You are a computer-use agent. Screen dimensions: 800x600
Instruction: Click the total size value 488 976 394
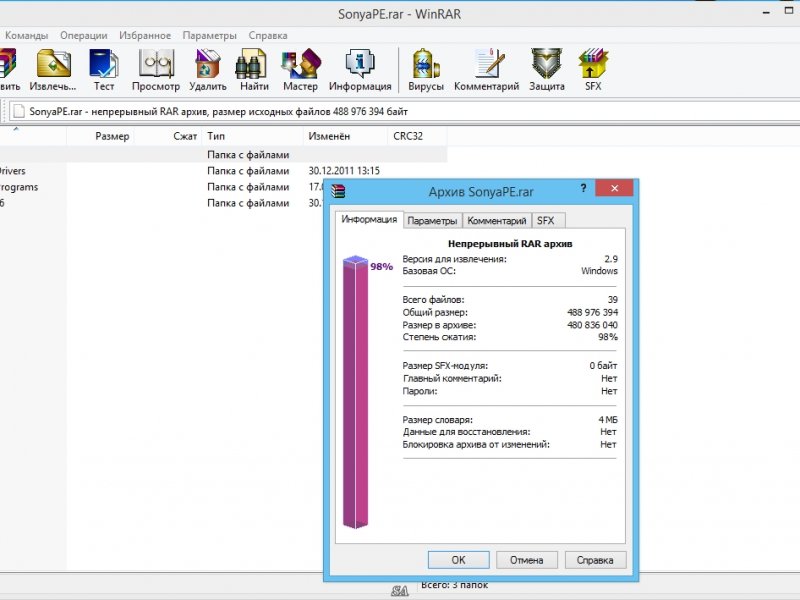click(x=592, y=312)
